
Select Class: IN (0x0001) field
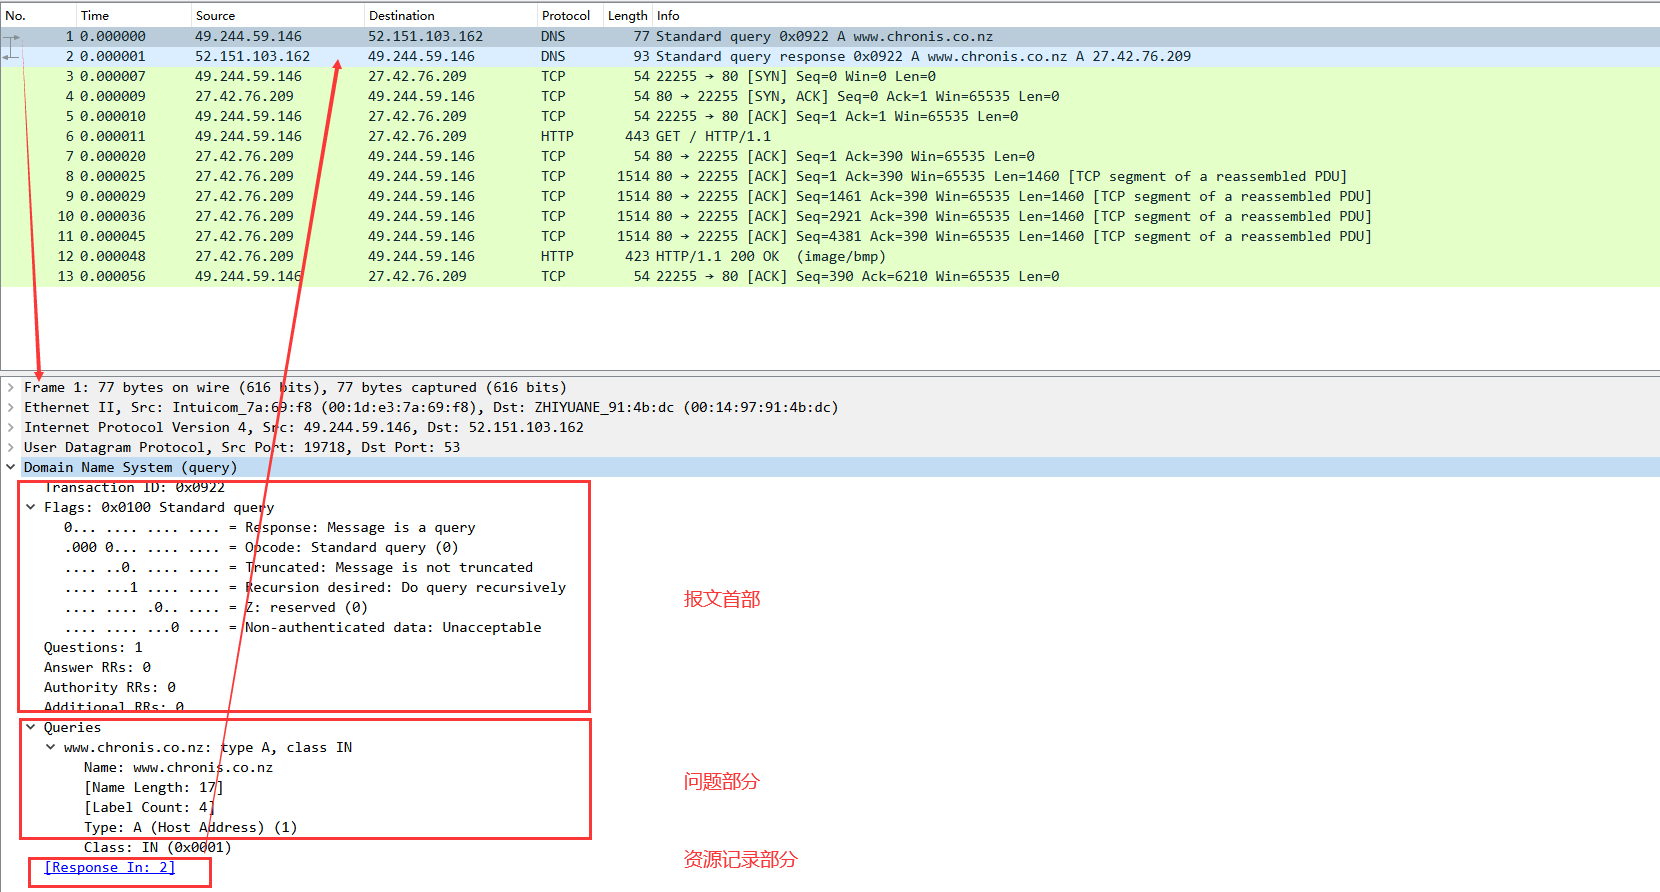pos(157,847)
